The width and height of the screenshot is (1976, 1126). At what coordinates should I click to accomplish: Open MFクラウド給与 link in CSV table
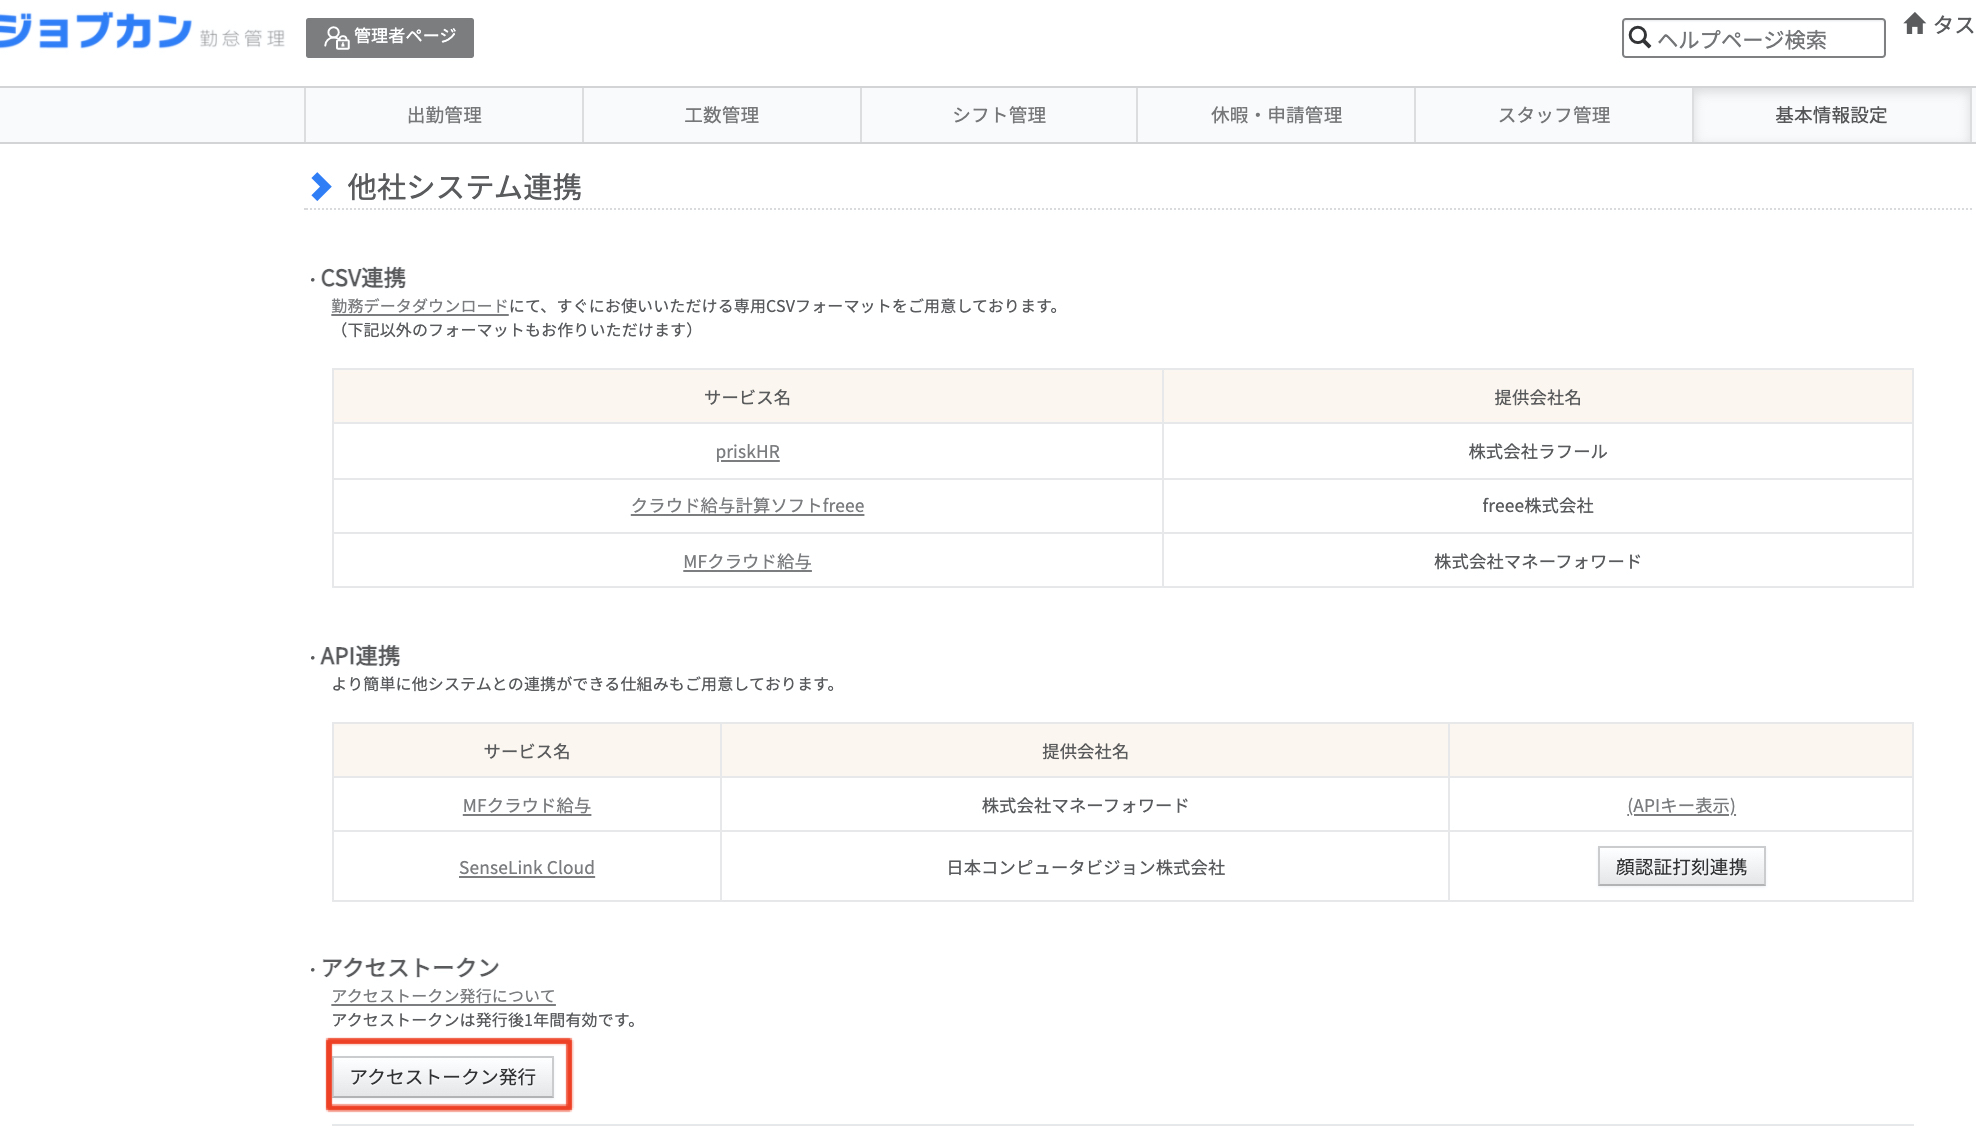click(747, 562)
